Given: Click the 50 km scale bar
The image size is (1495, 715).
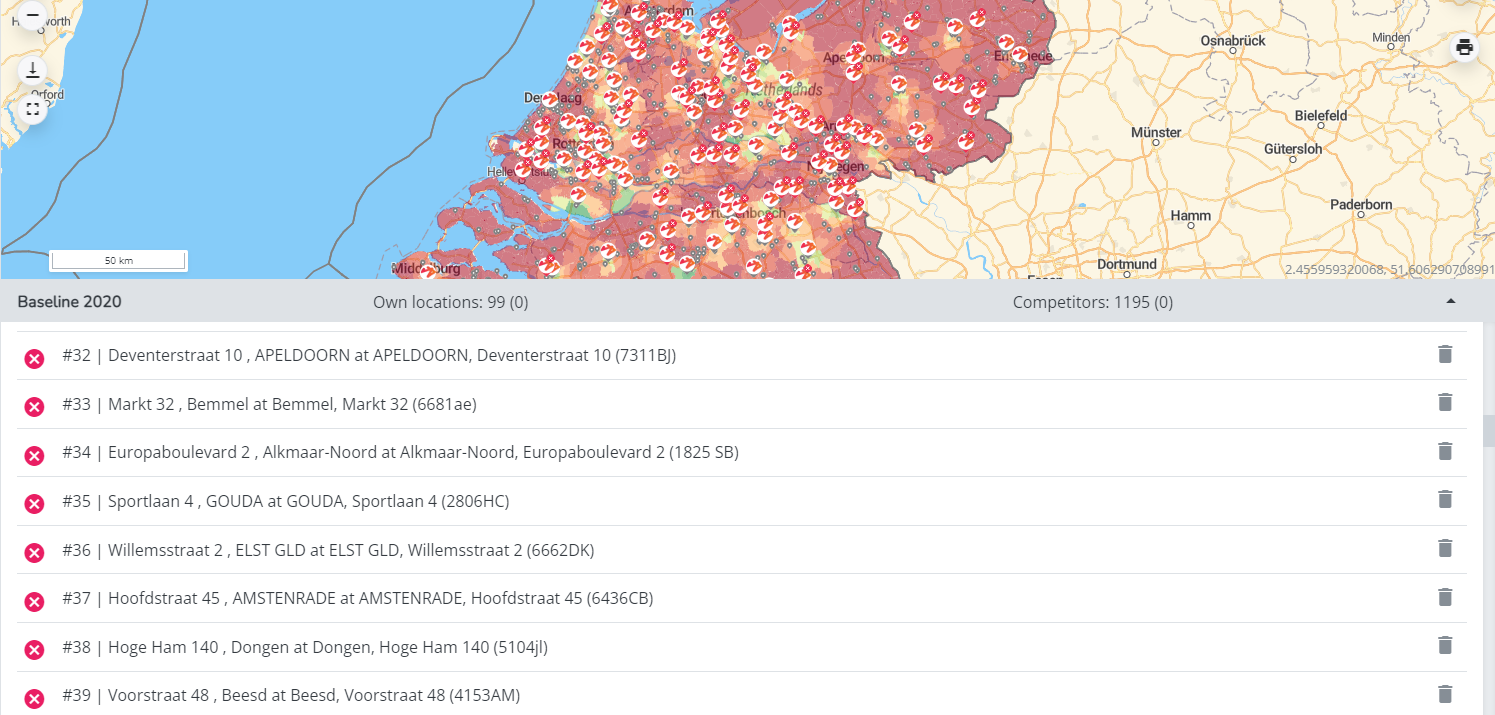Looking at the screenshot, I should (x=118, y=259).
